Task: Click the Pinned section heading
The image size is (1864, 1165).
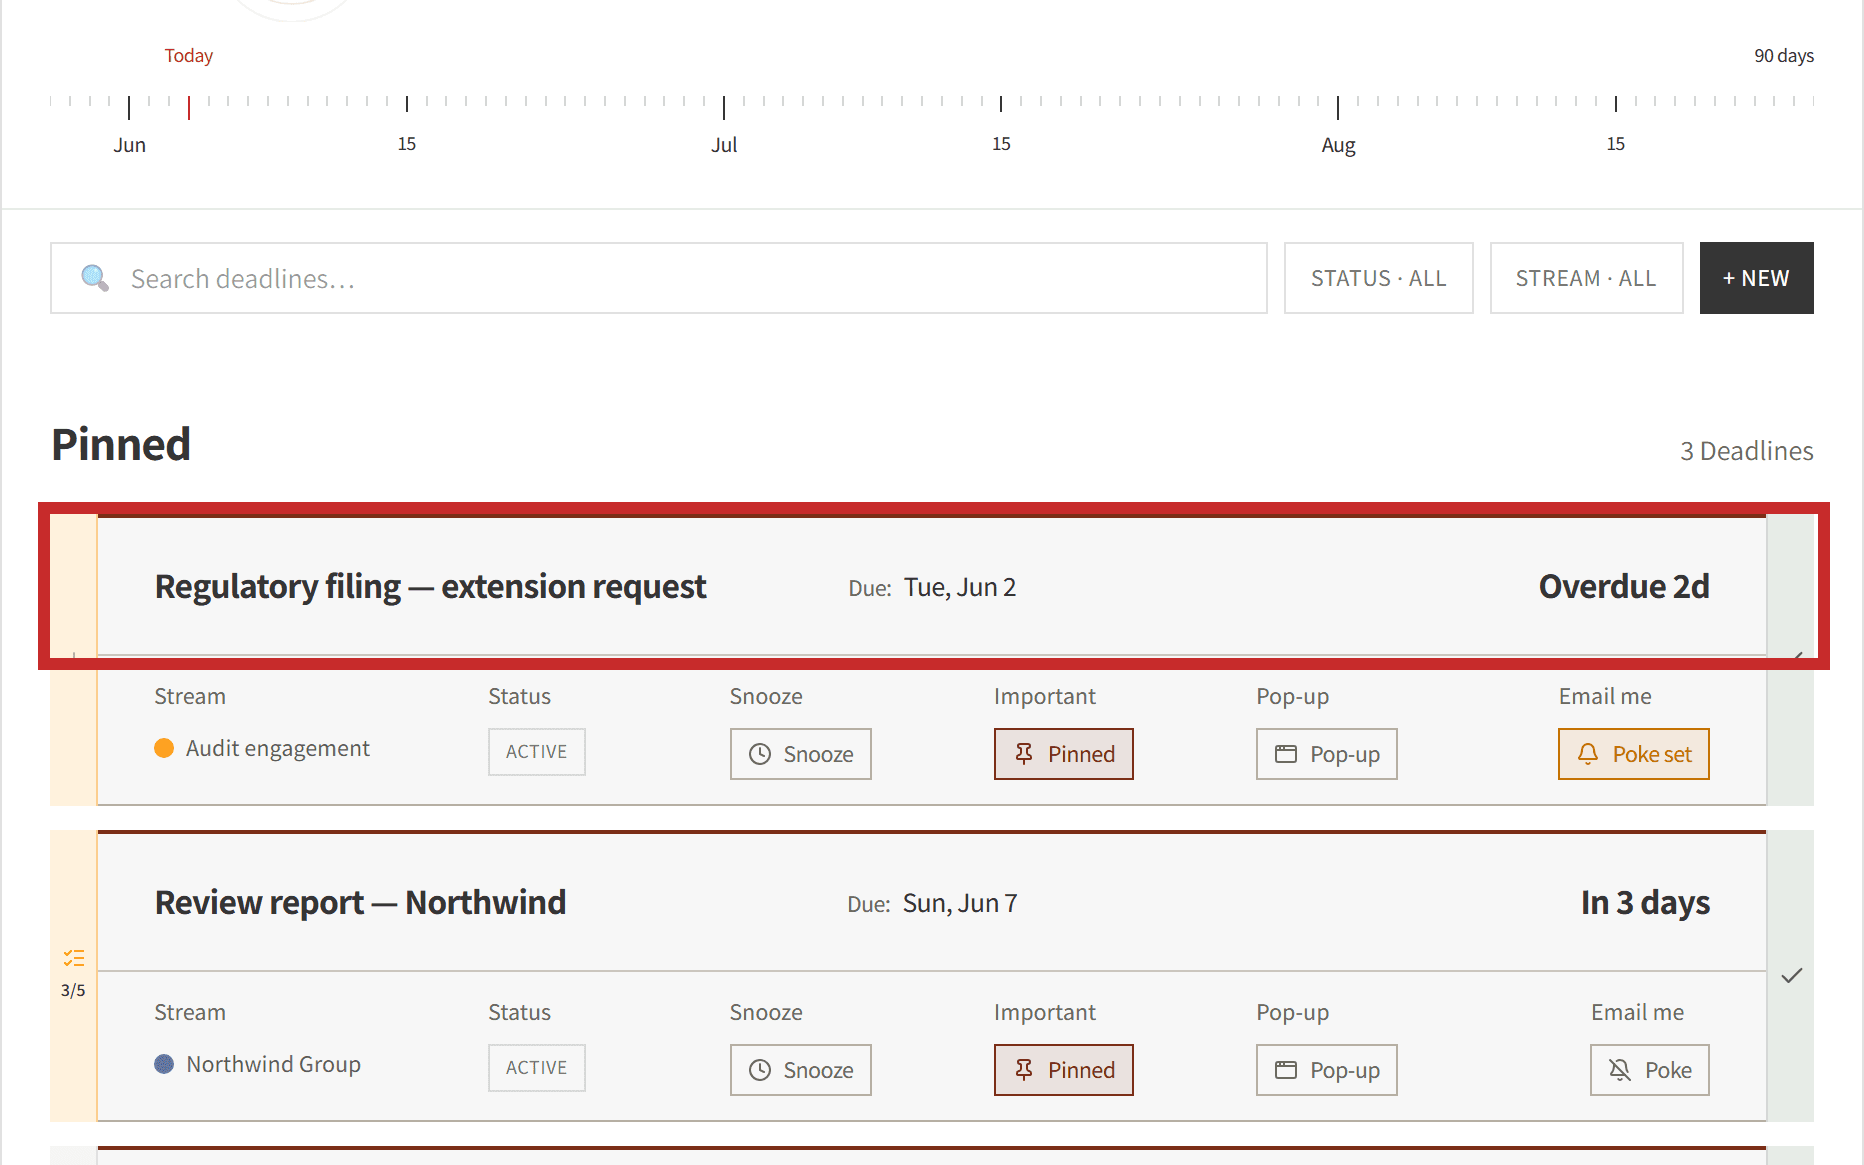Action: pyautogui.click(x=121, y=444)
